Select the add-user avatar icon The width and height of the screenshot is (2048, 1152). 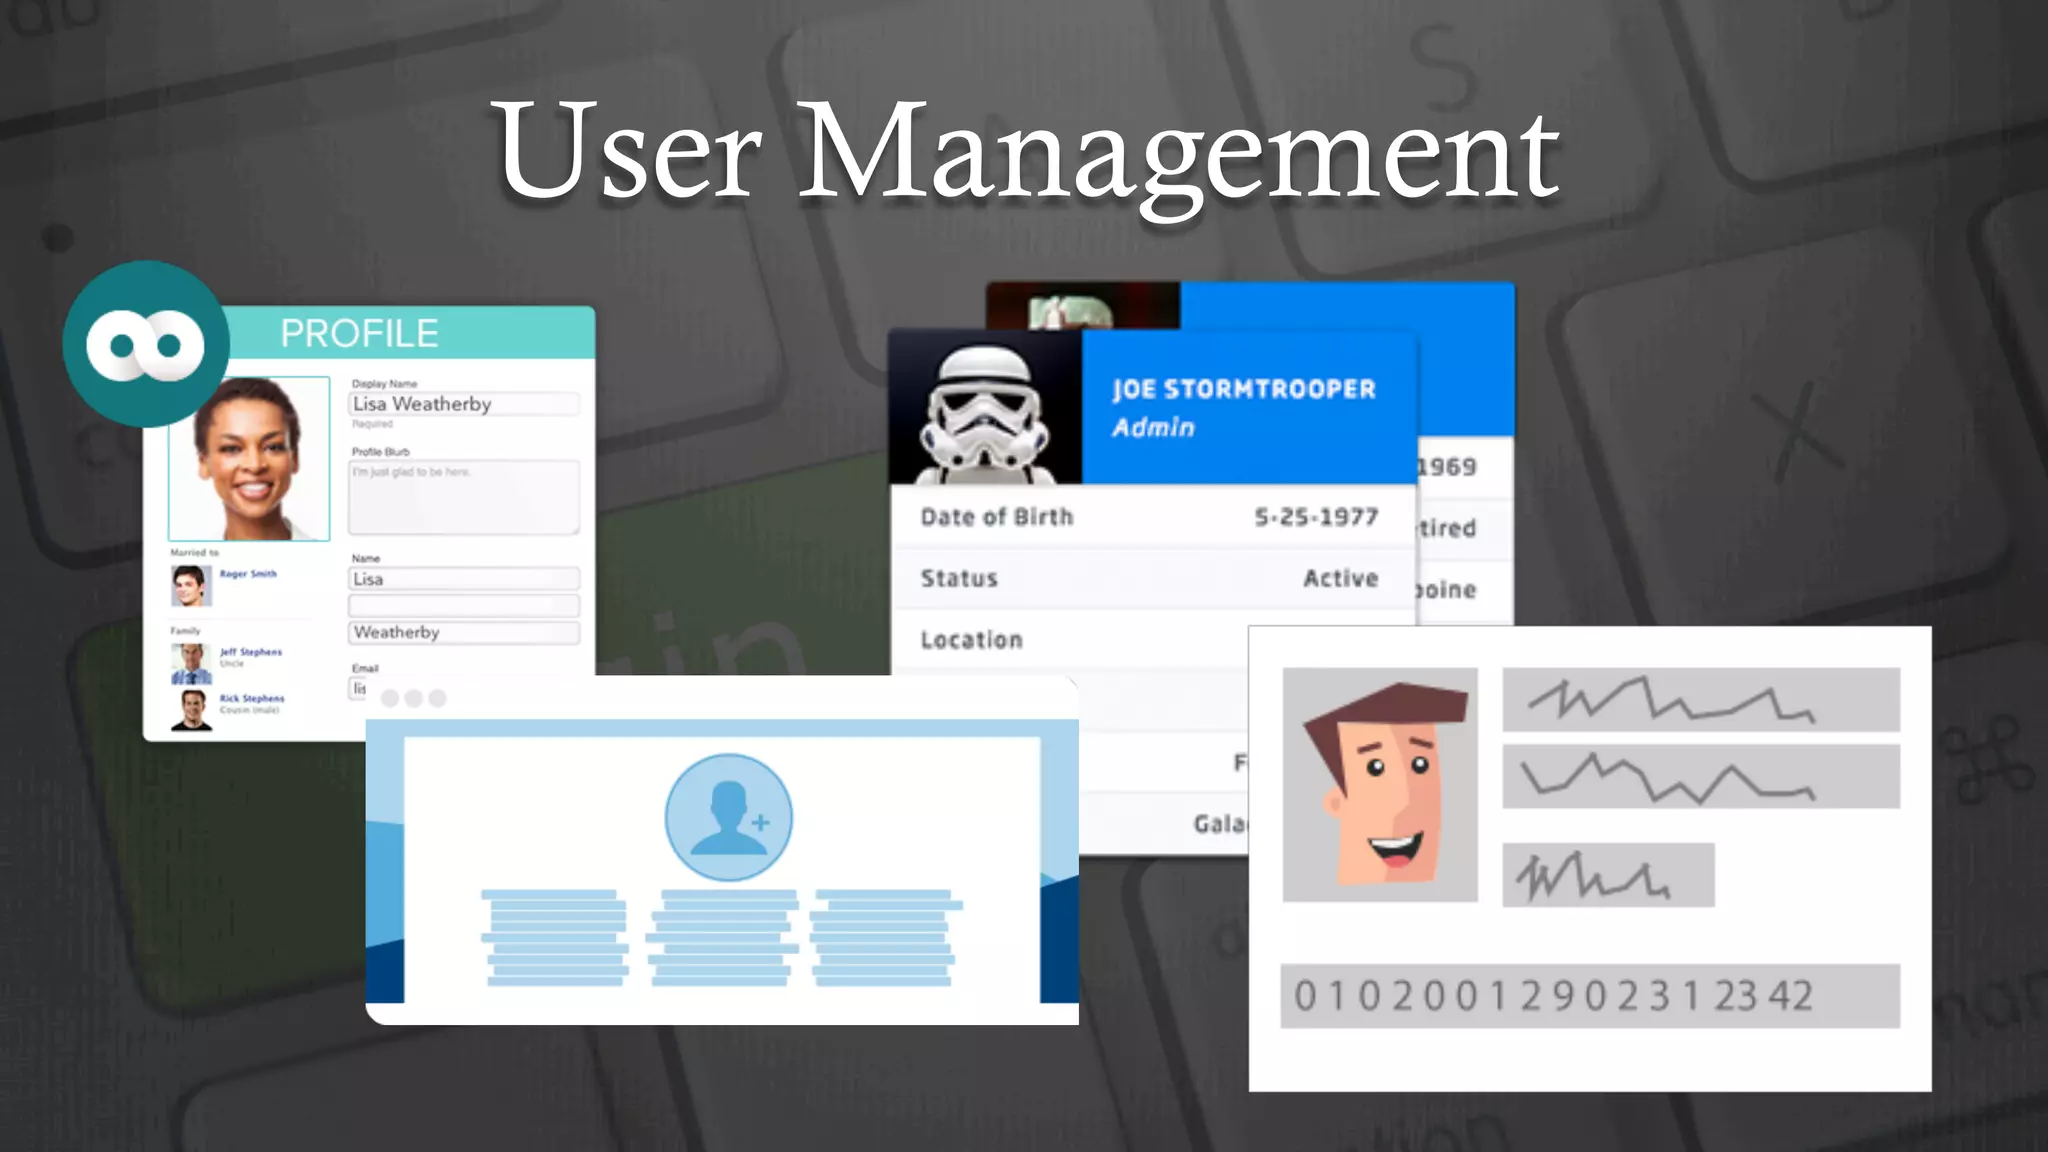point(729,817)
